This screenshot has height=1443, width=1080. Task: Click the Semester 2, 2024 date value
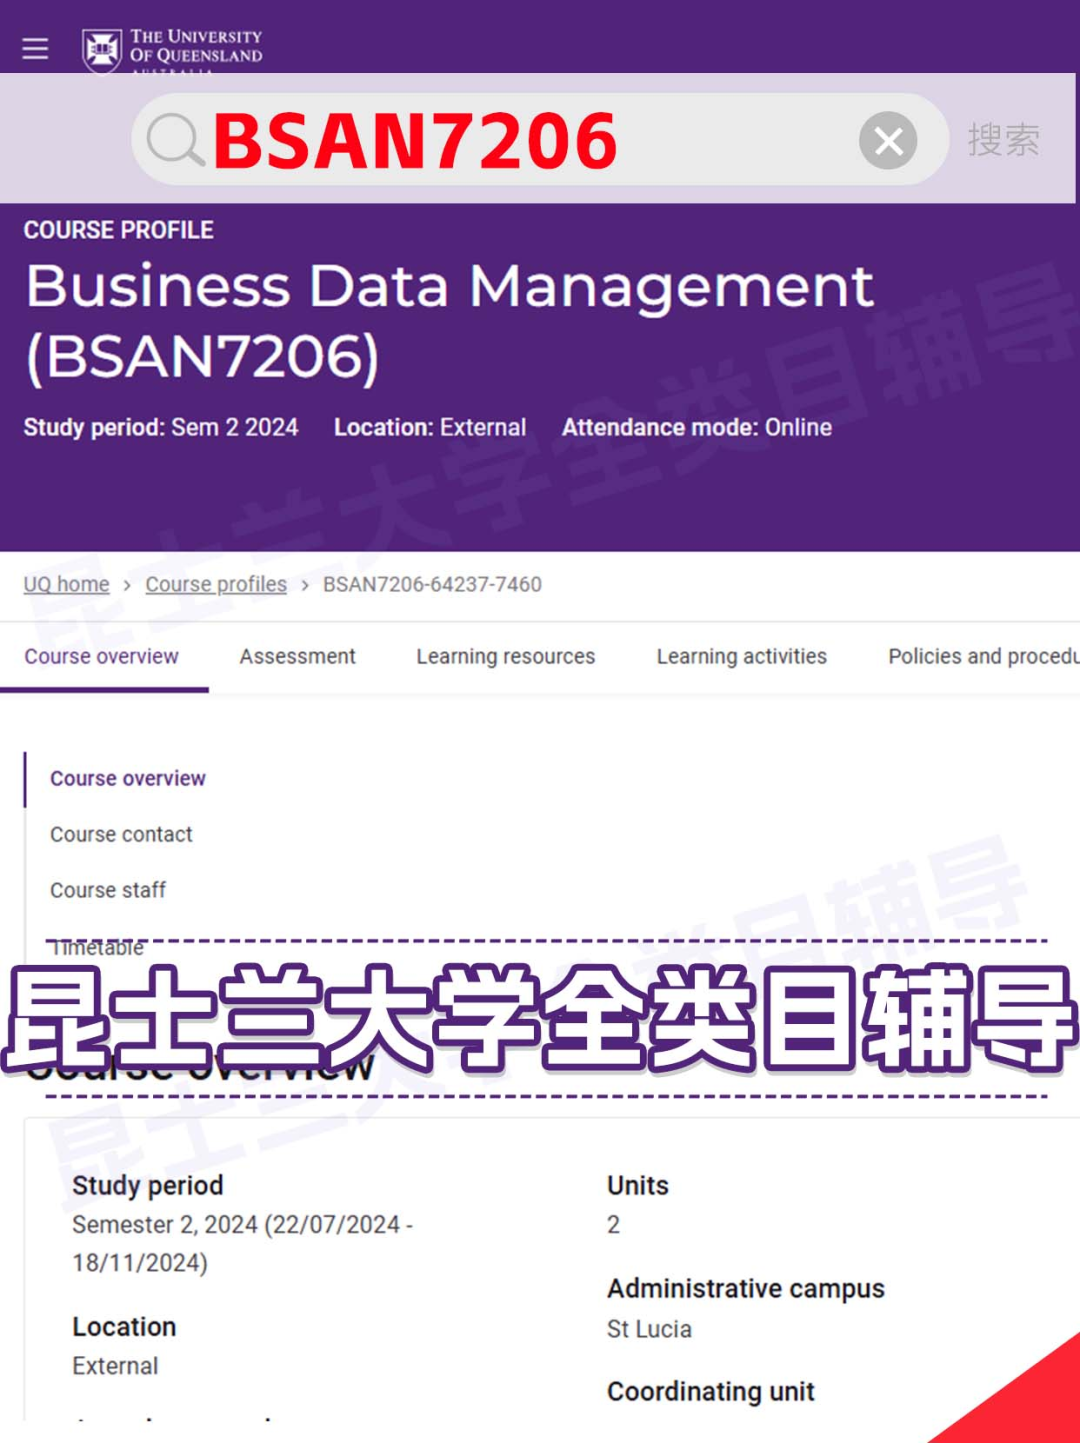pos(242,1243)
